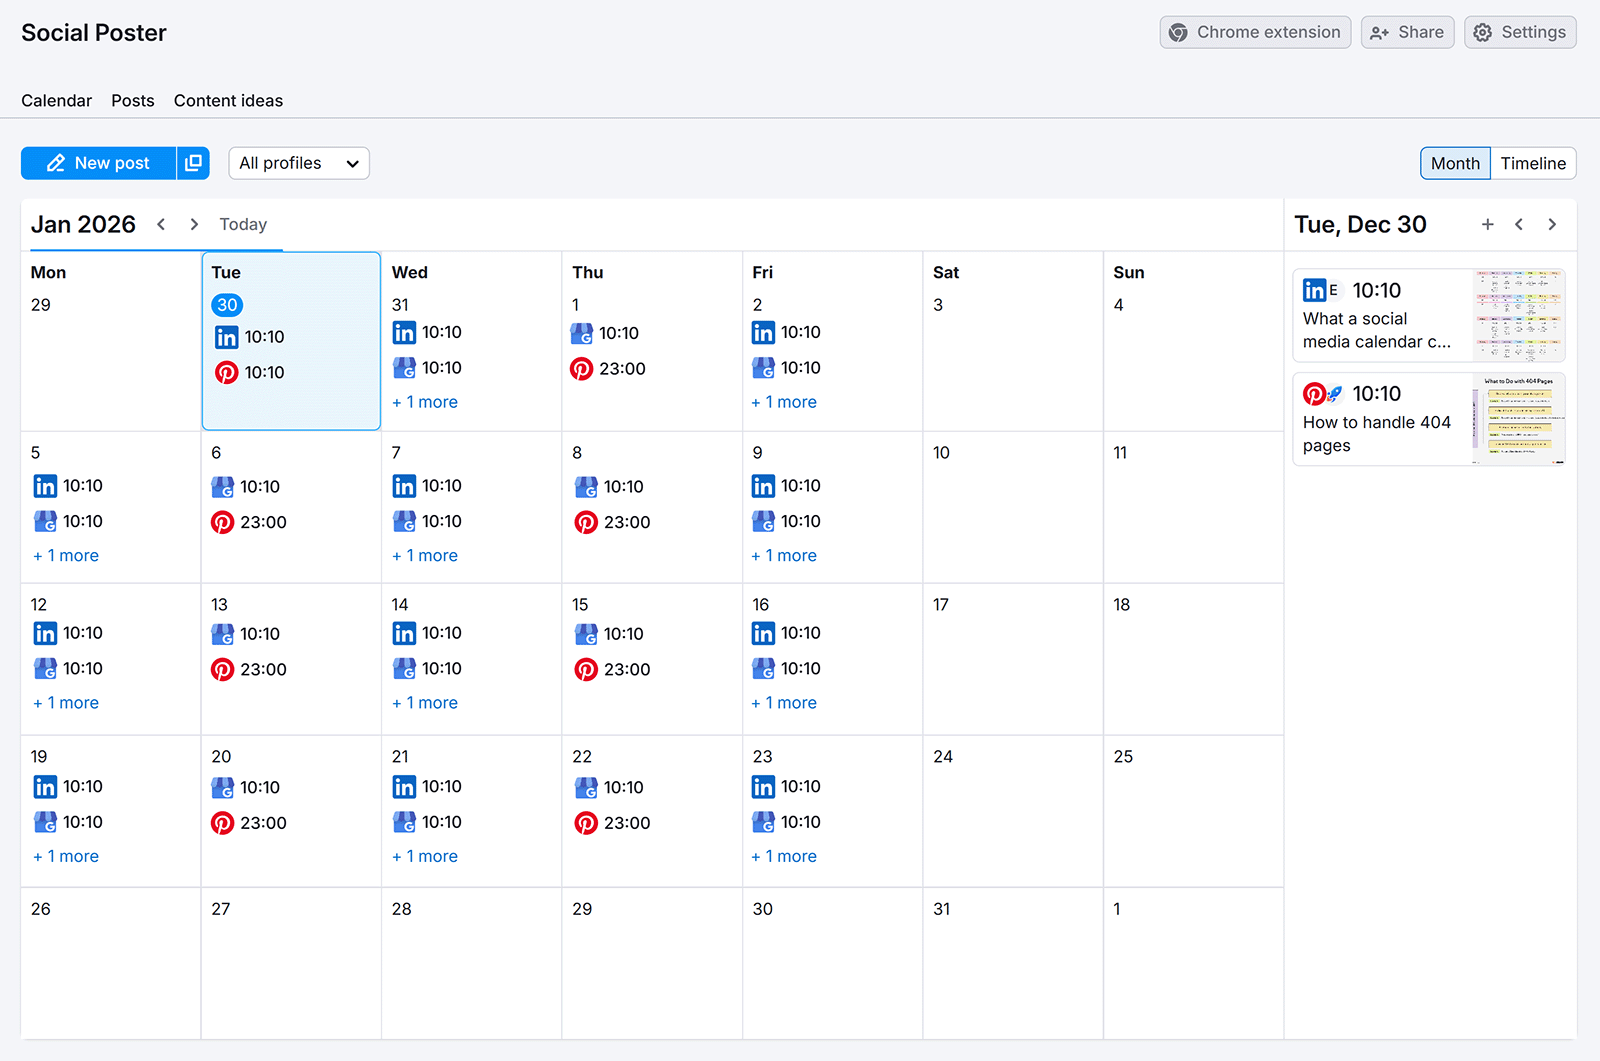The width and height of the screenshot is (1600, 1061).
Task: Open the How to handle 404 pages thumbnail
Action: (1519, 419)
